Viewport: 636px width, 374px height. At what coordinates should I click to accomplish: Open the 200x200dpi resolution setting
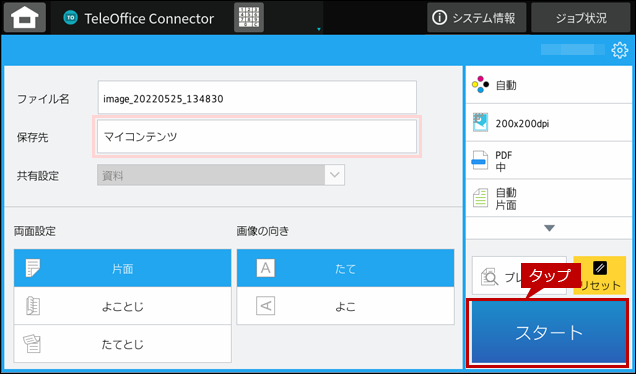pyautogui.click(x=549, y=123)
